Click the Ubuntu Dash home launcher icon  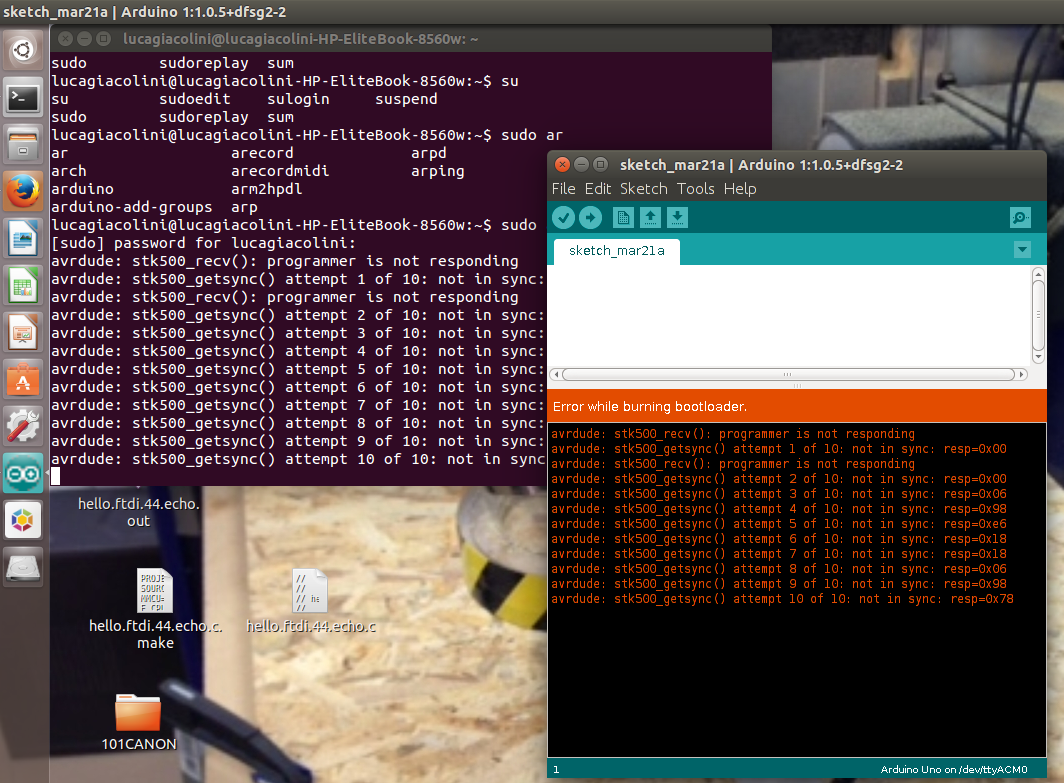coord(23,51)
